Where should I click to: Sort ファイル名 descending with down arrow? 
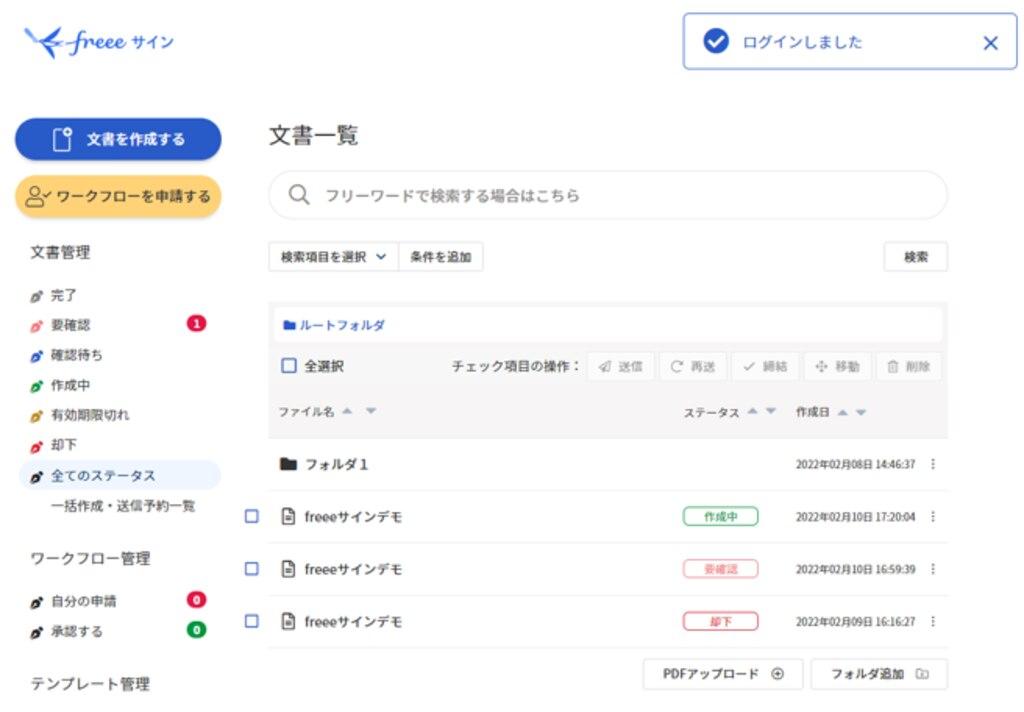[x=371, y=411]
